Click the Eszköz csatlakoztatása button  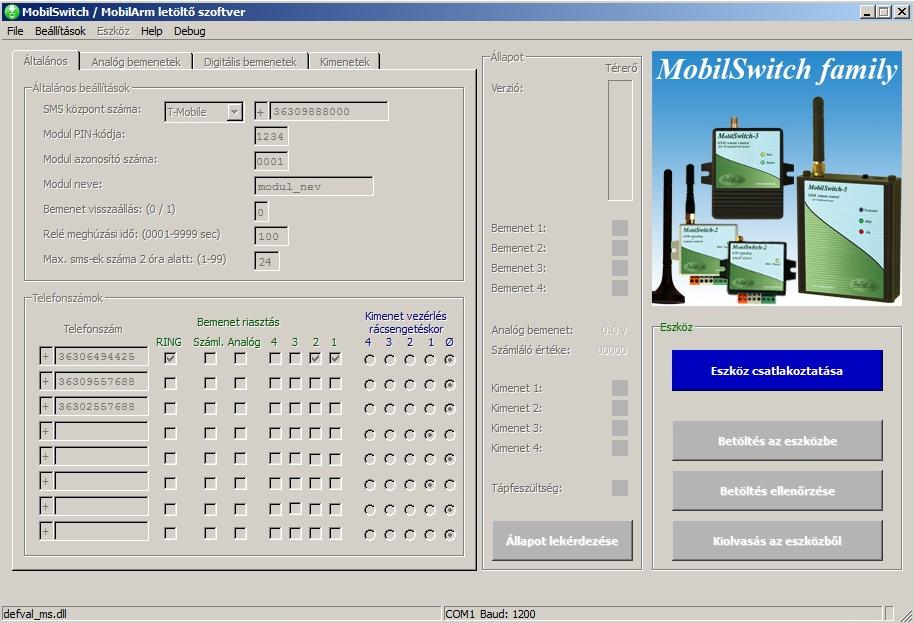click(x=777, y=371)
